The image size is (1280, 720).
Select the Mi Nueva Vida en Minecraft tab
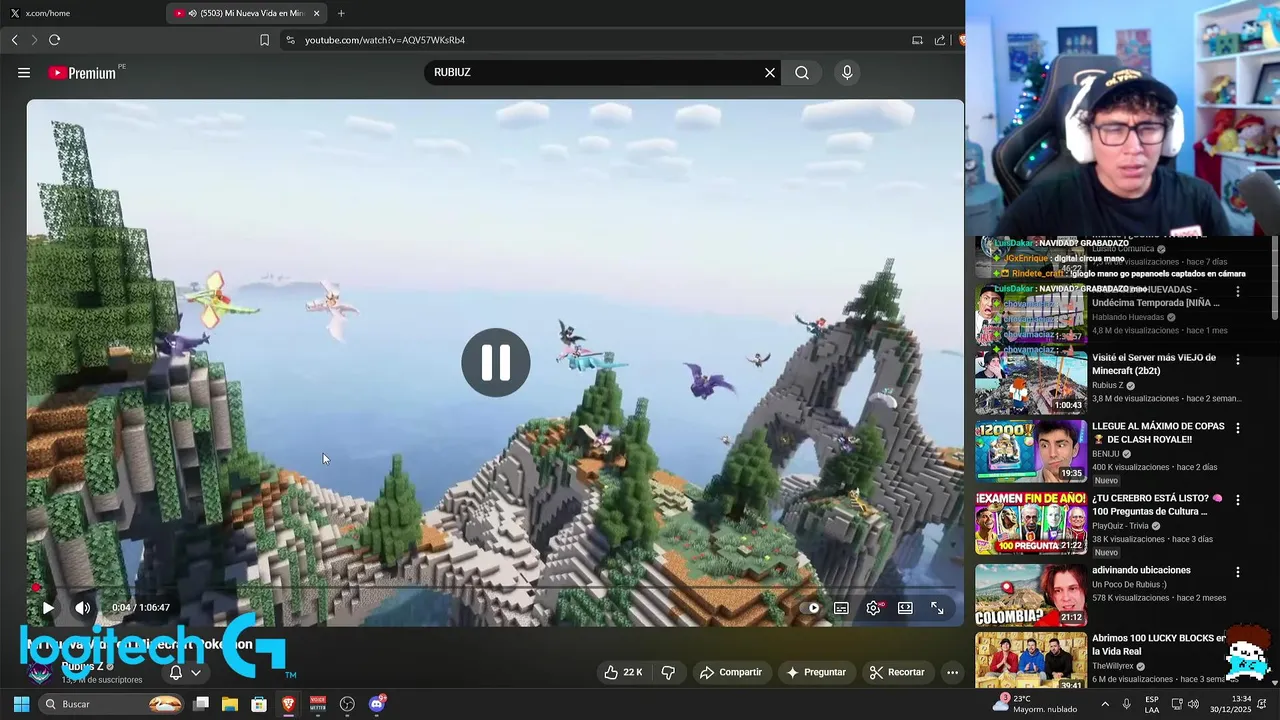245,13
